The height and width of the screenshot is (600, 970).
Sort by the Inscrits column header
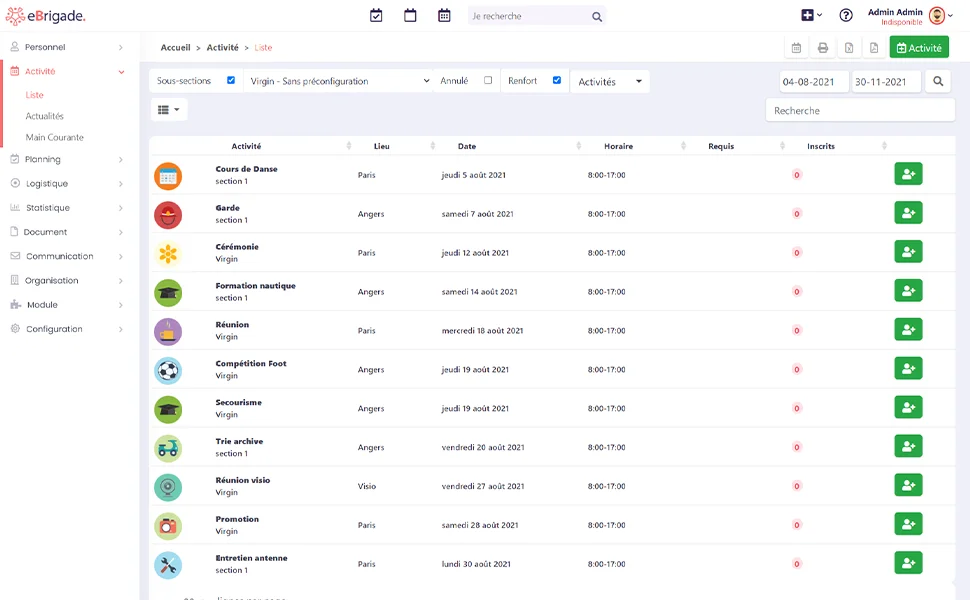tap(821, 146)
